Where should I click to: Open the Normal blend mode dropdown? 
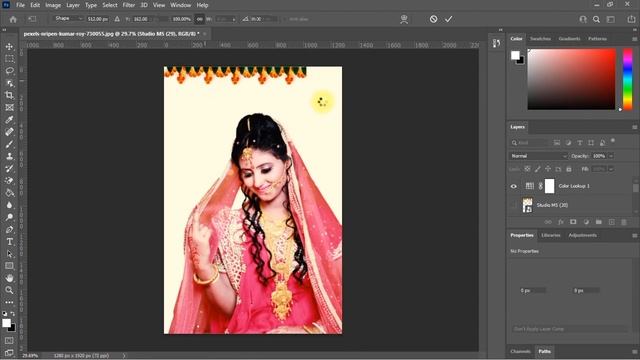[538, 156]
